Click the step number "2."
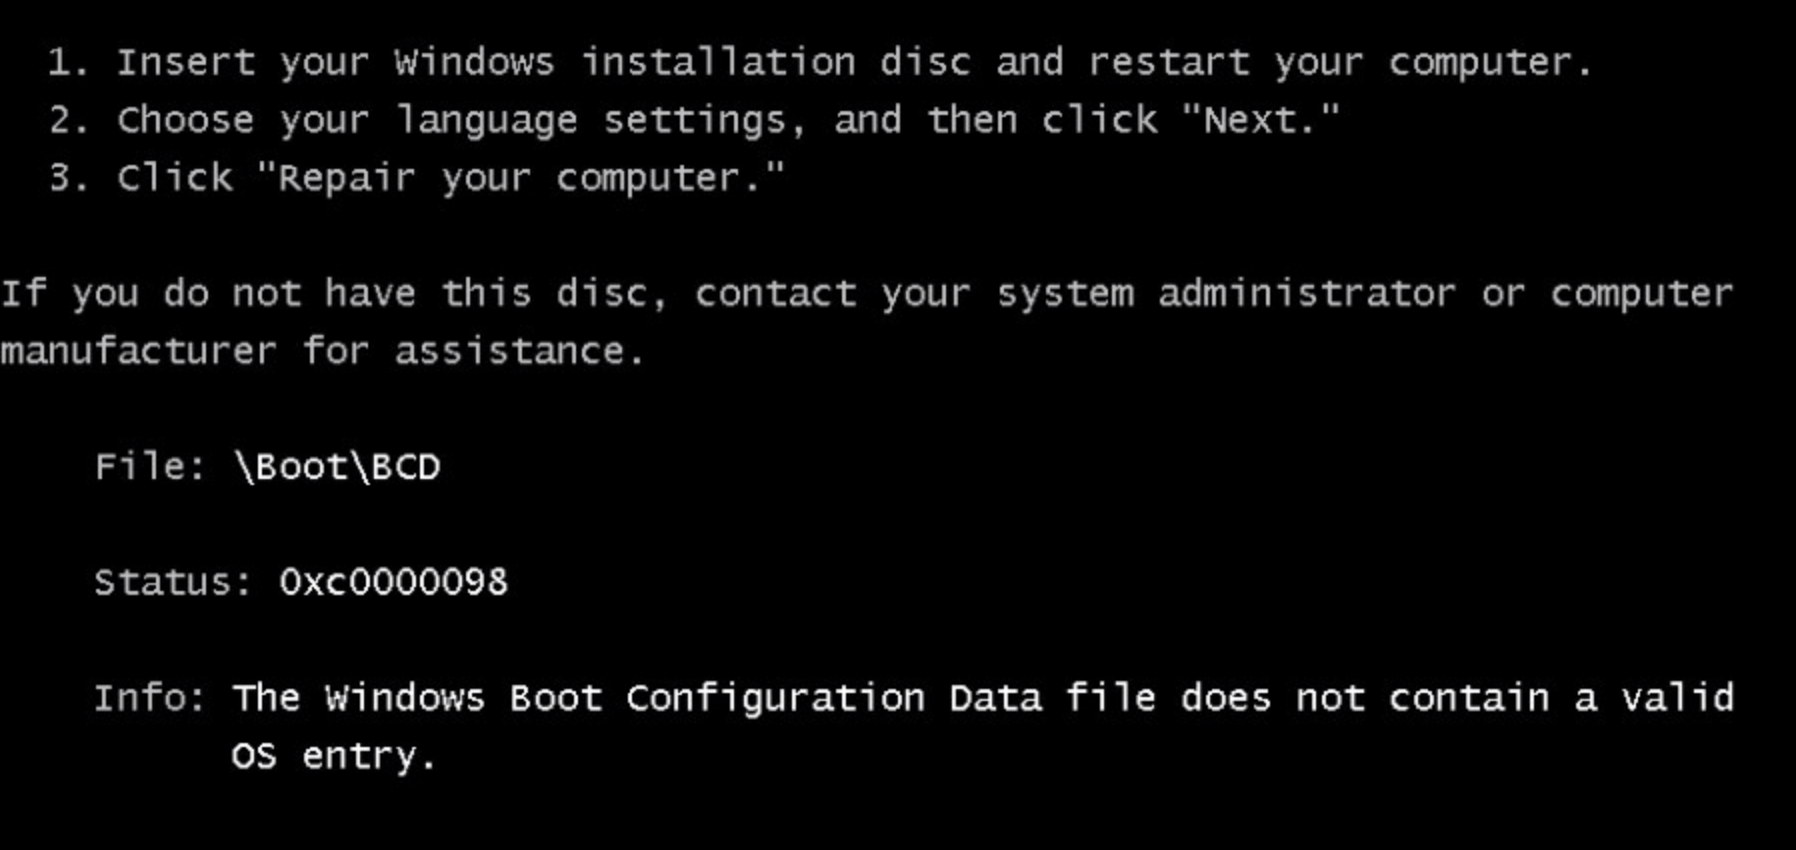Image resolution: width=1796 pixels, height=850 pixels. click(x=68, y=121)
